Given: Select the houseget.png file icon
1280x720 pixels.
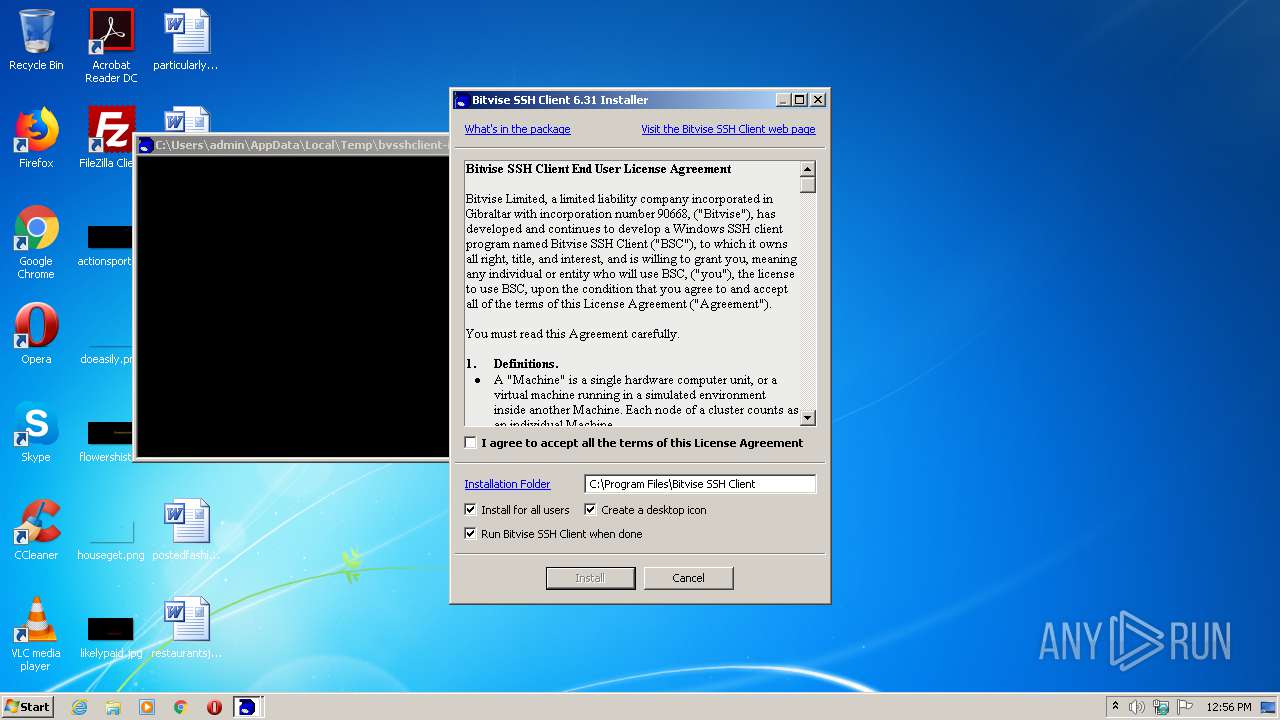Looking at the screenshot, I should pos(111,540).
